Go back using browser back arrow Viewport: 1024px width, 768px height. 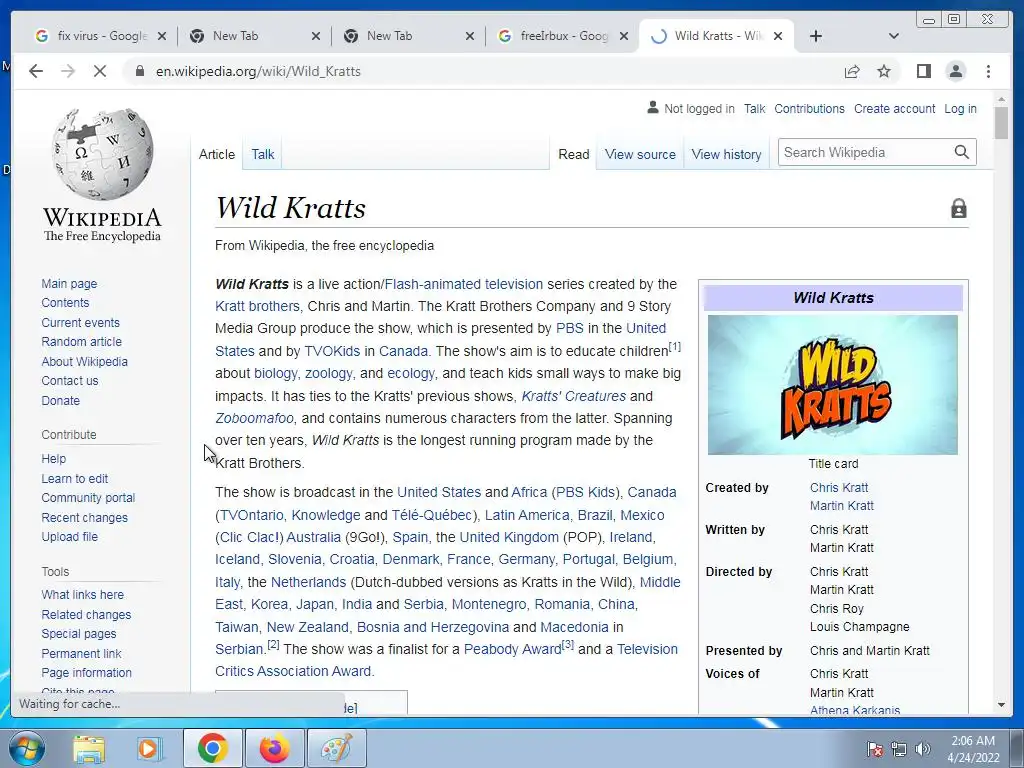[x=36, y=71]
